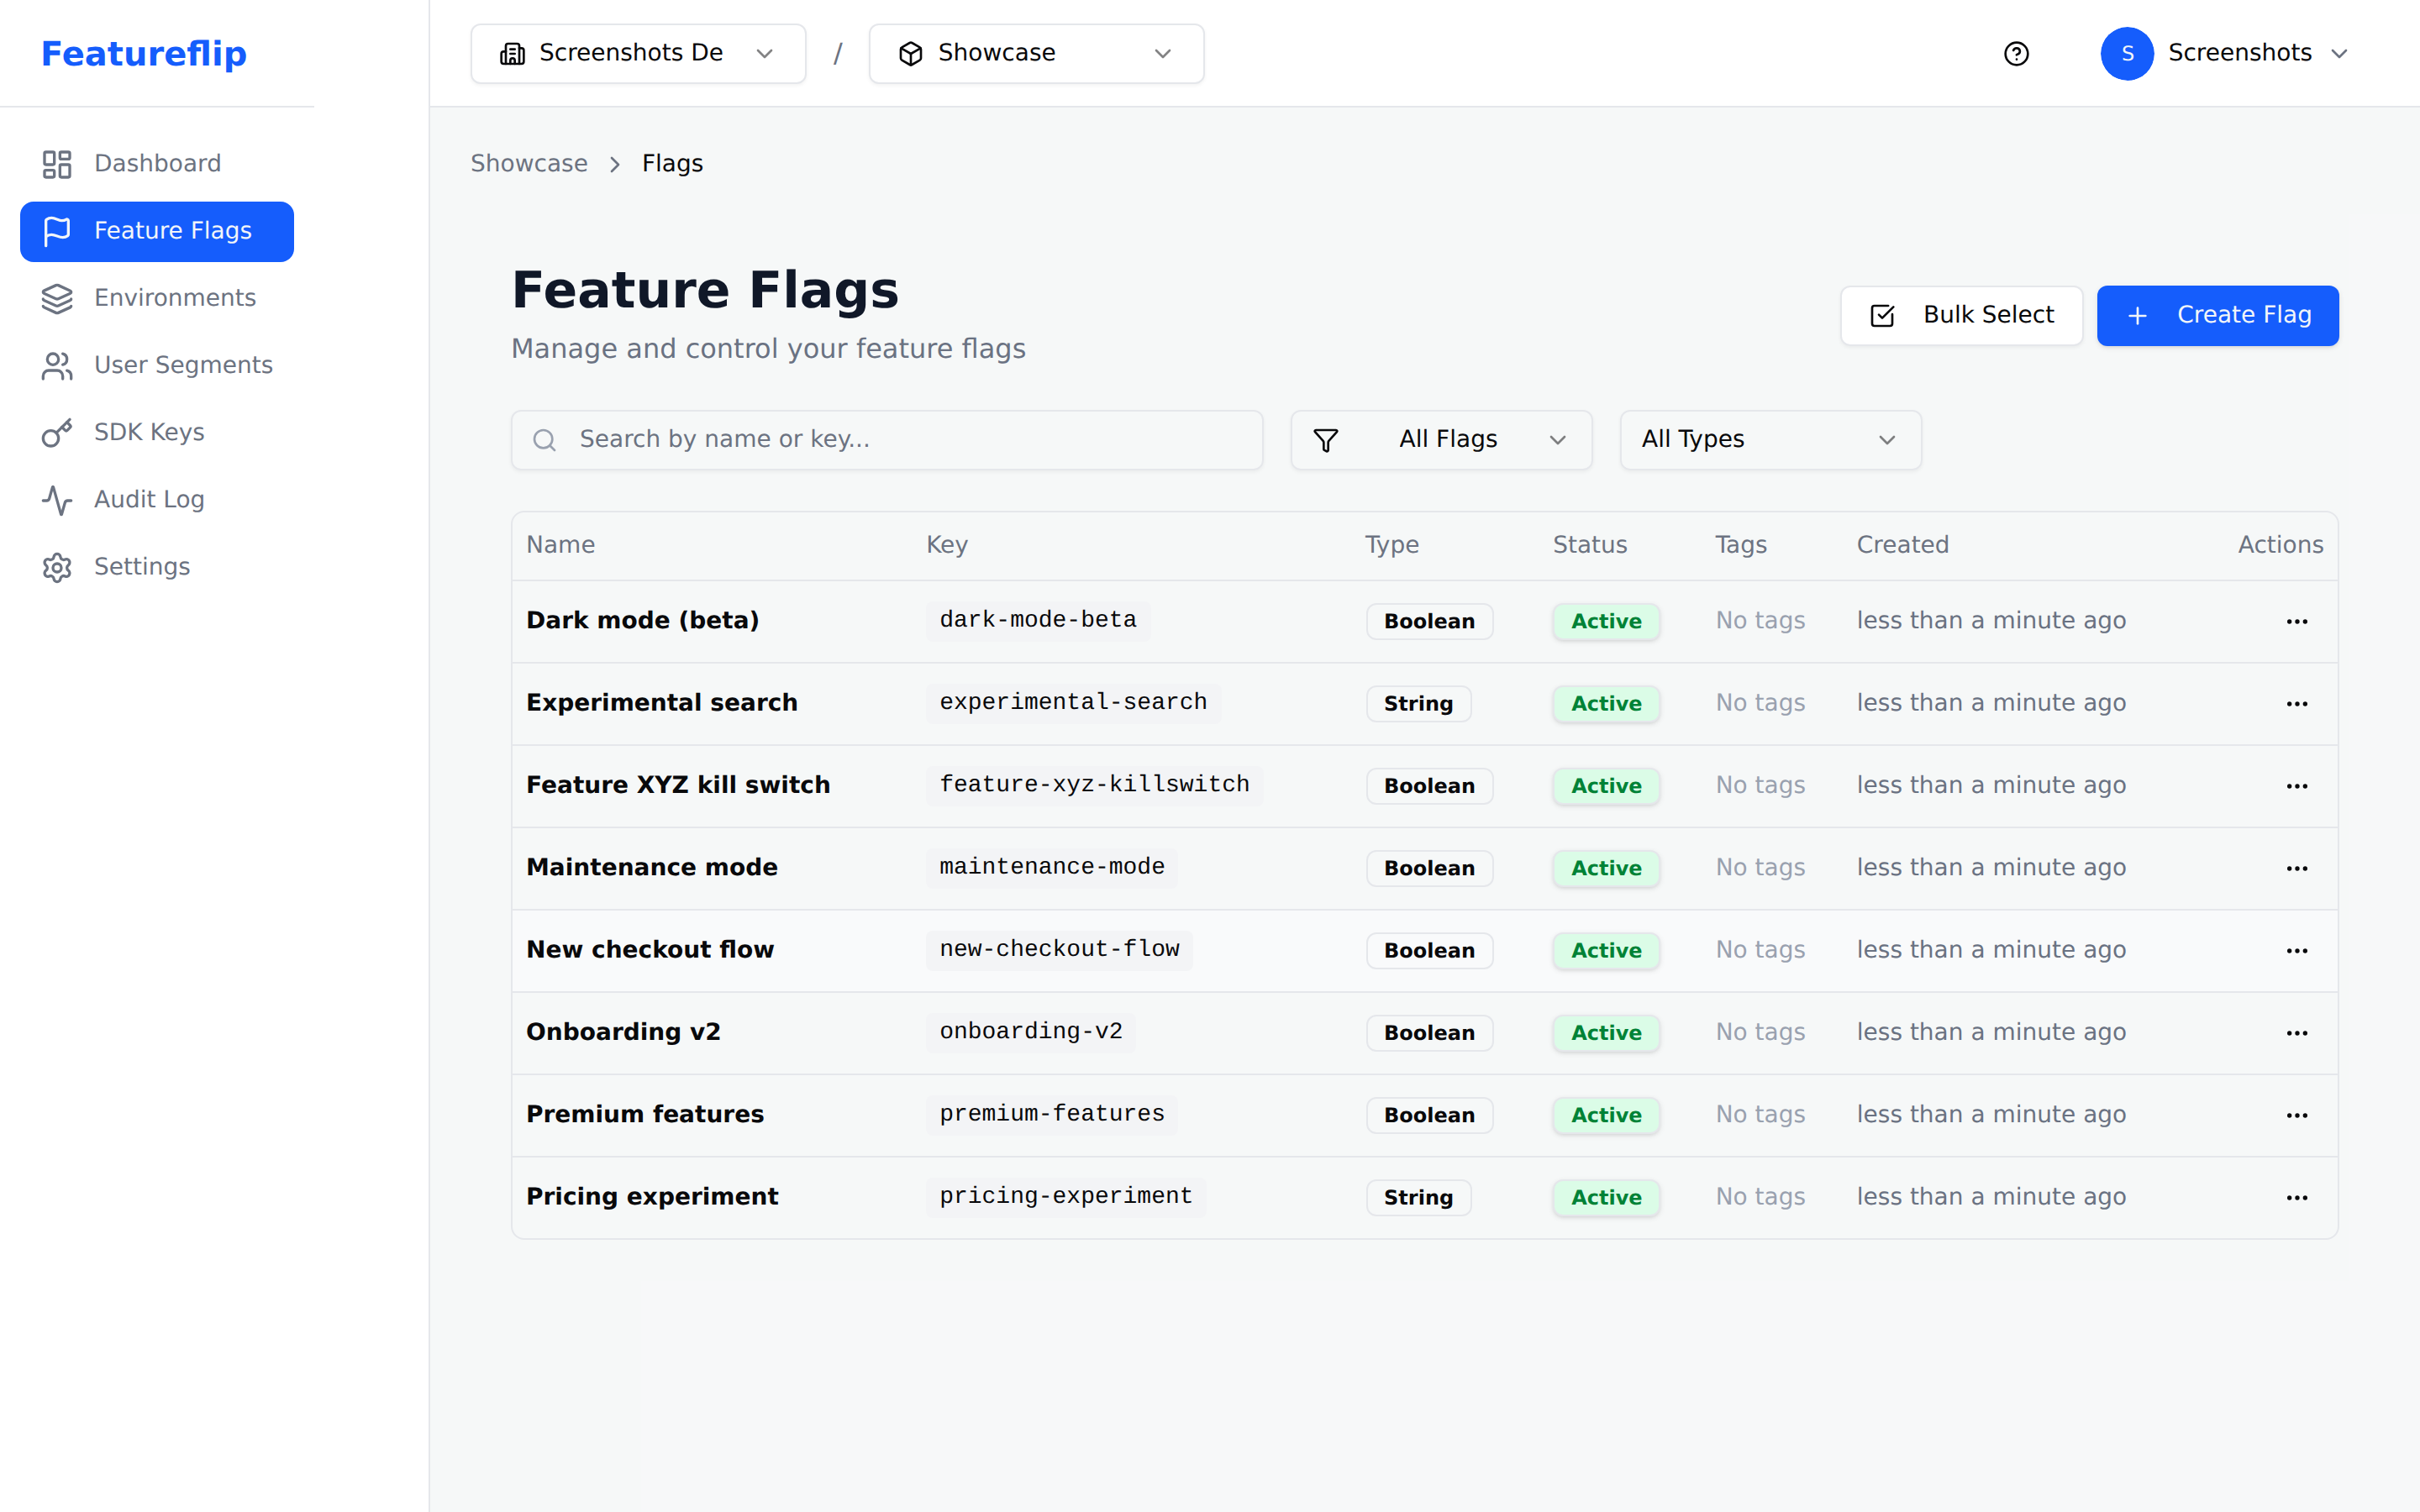Screen dimensions: 2420x1512
Task: Click the Bulk Select checkbox button
Action: 1961,315
